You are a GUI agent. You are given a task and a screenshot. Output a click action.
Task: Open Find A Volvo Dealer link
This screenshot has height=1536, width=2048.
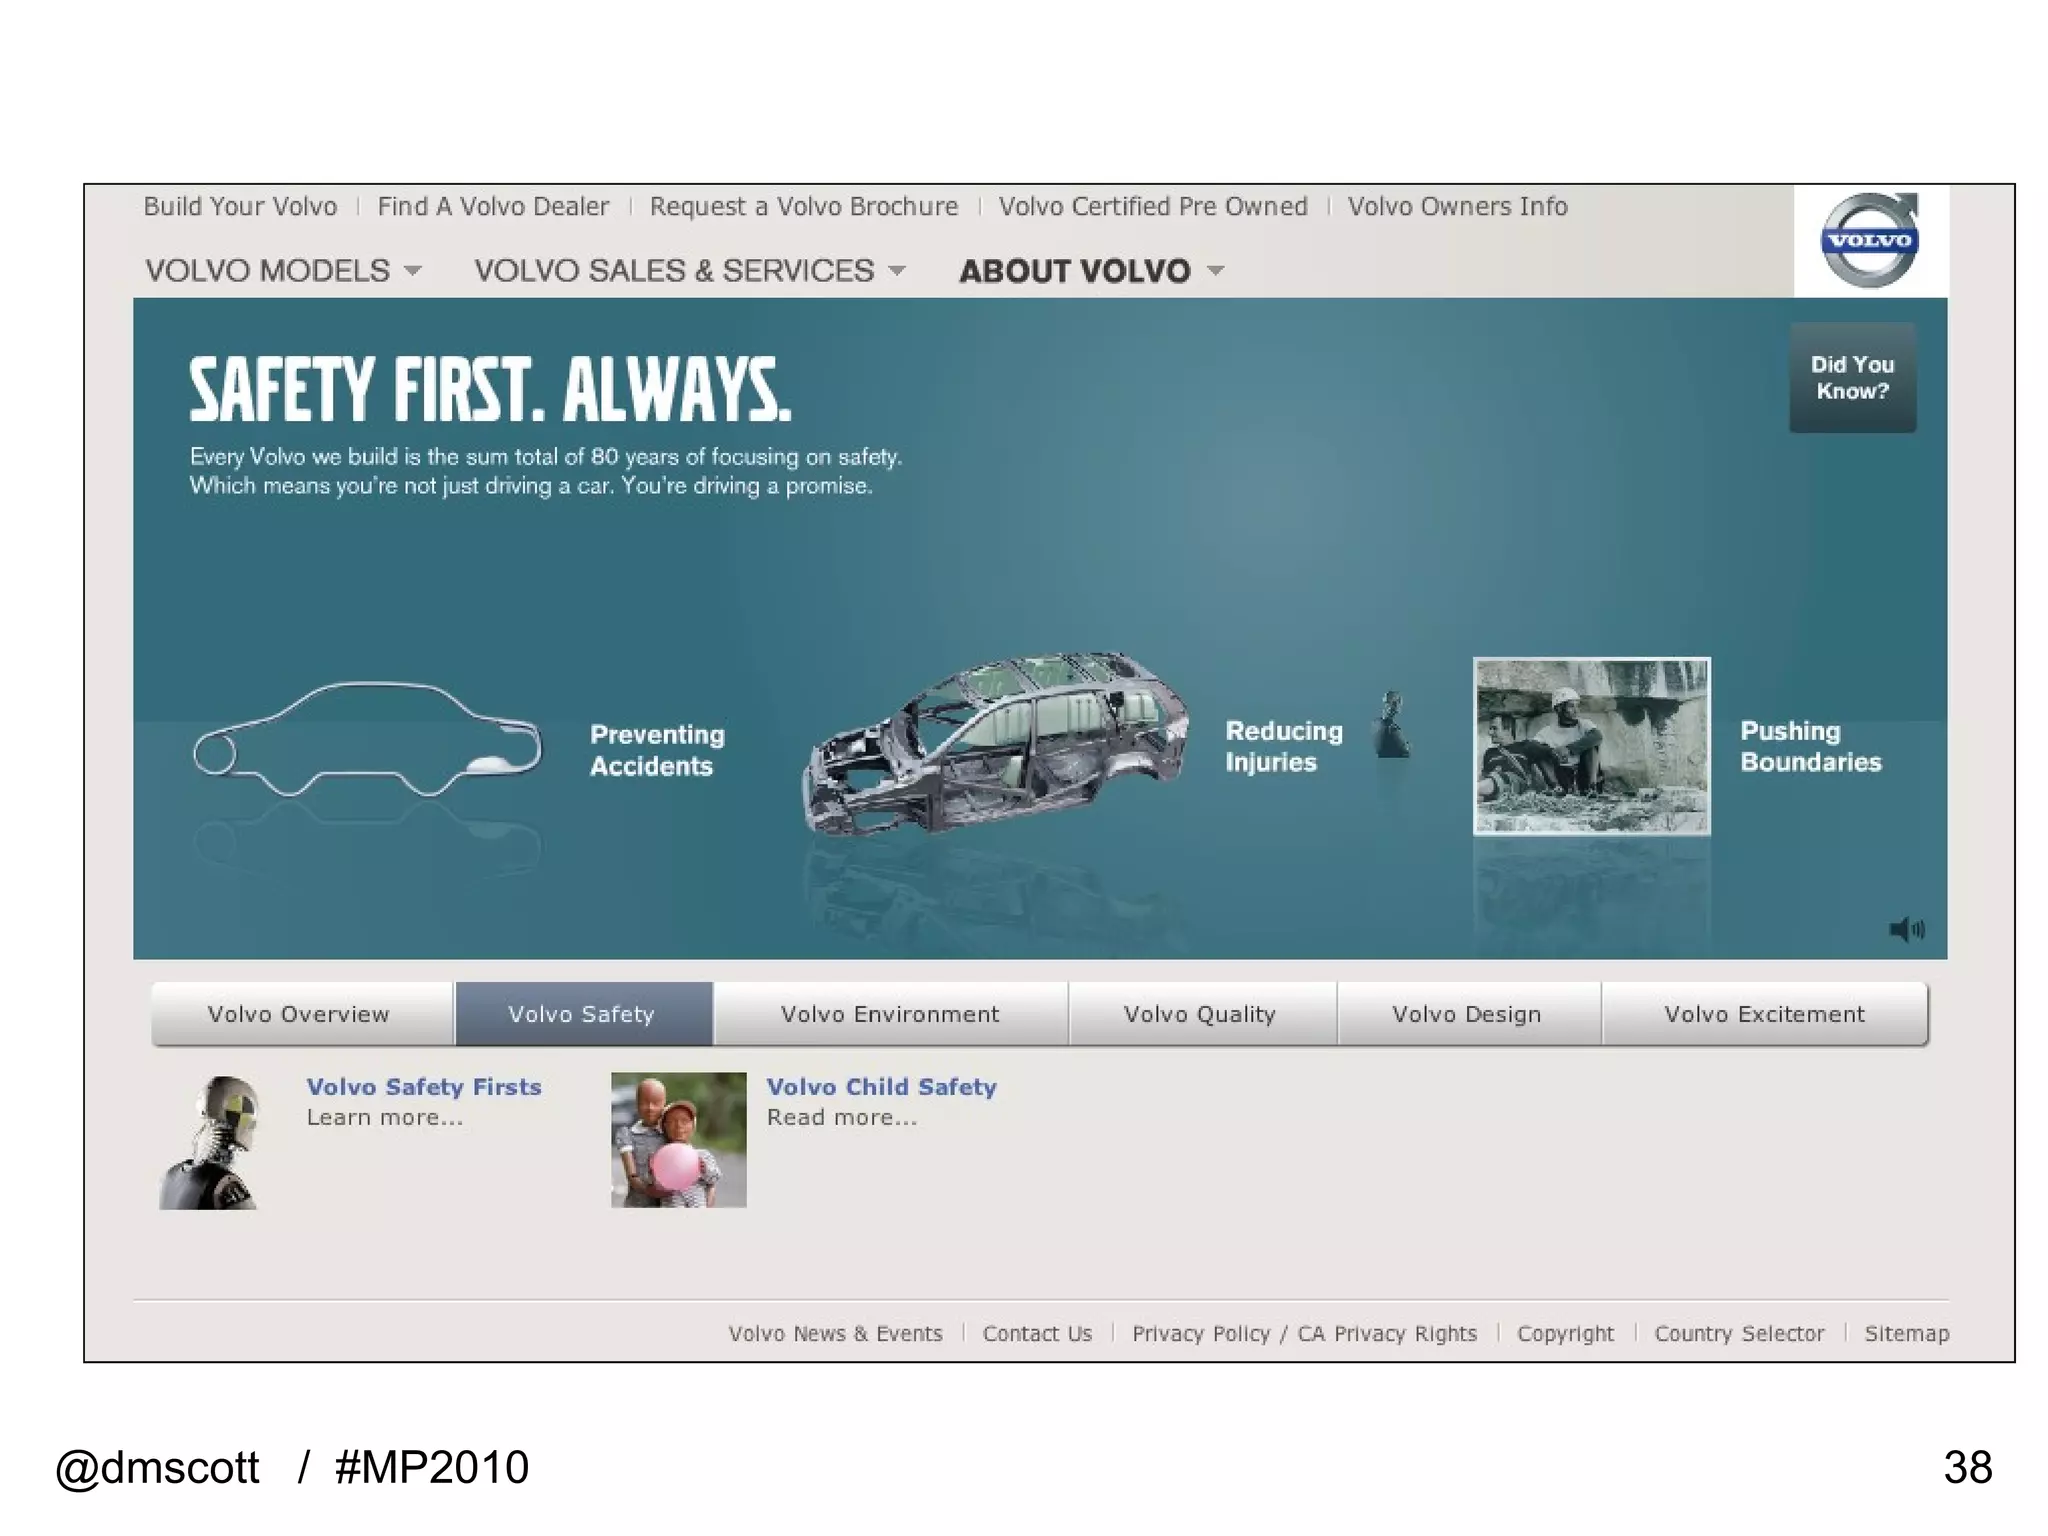coord(493,207)
